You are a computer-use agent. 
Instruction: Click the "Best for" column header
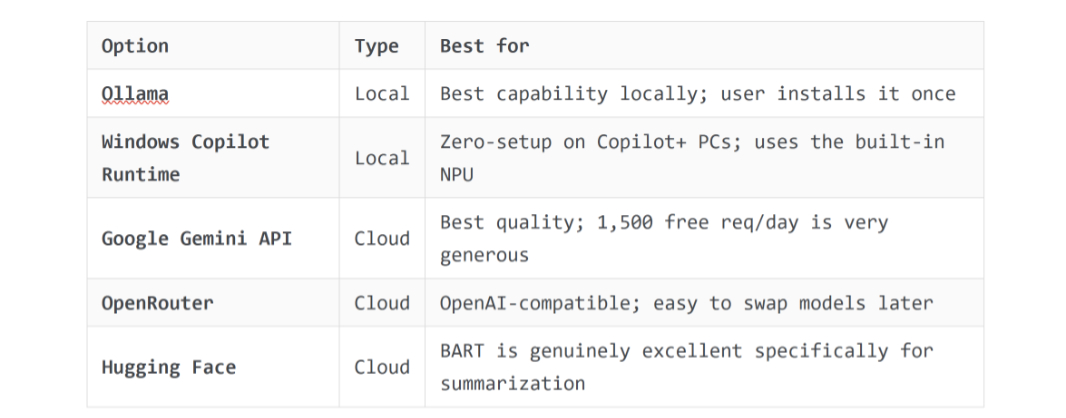point(485,46)
